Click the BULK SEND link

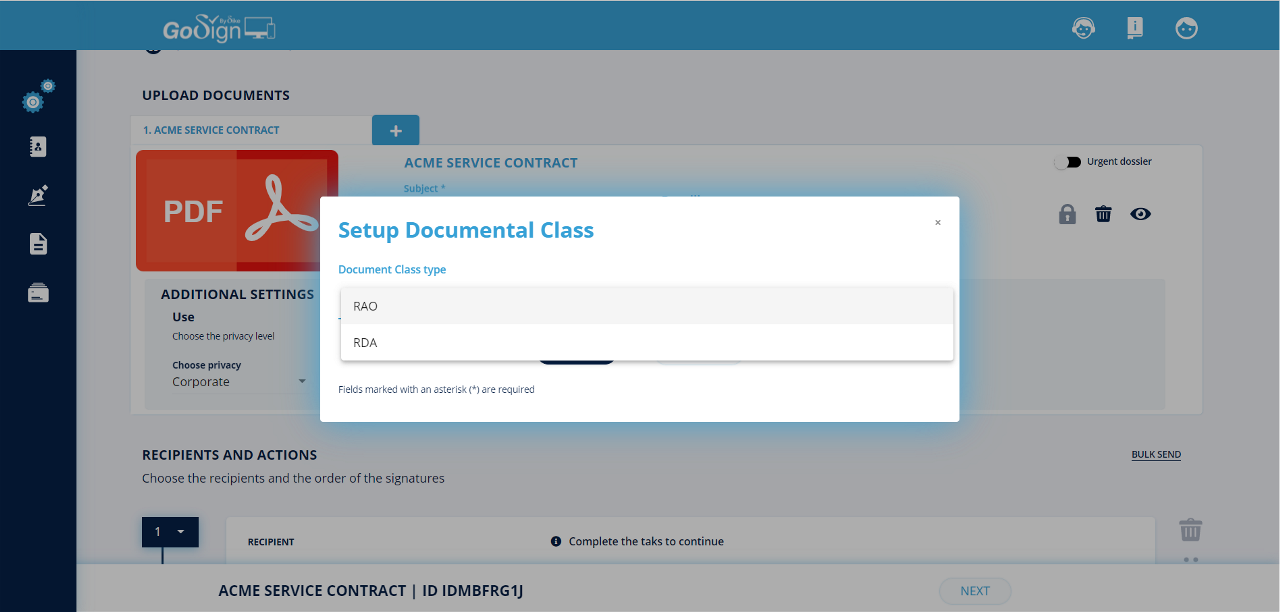(1156, 455)
